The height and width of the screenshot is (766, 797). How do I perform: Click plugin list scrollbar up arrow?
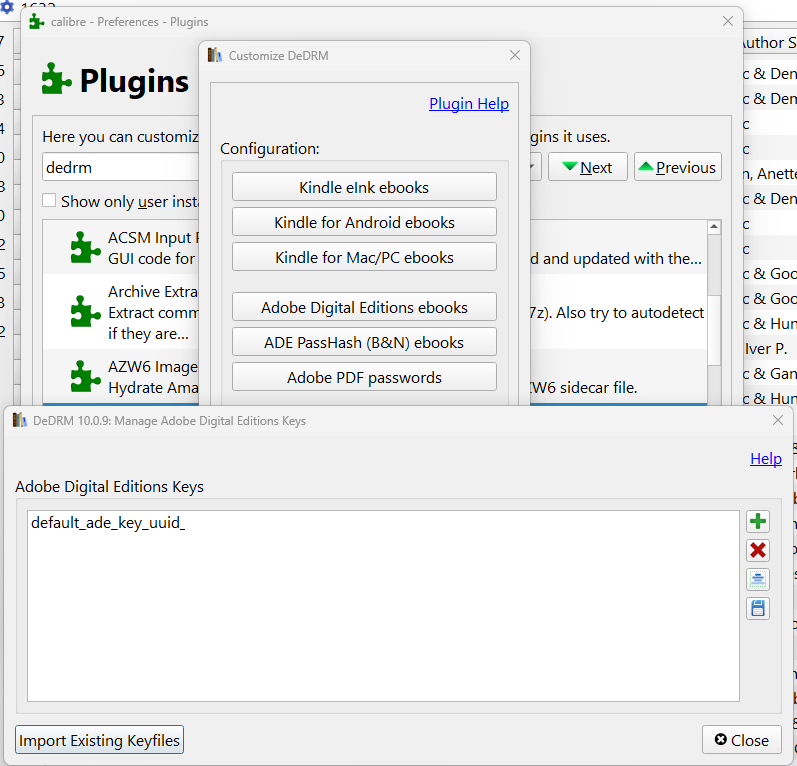coord(714,227)
